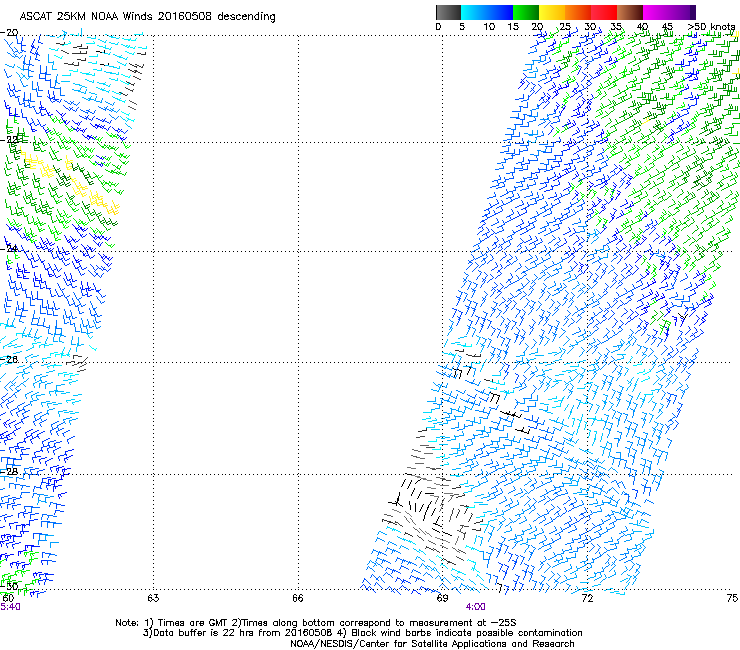Screen dimensions: 740x650
Task: Click the '>50 knots' legend label
Action: (x=711, y=27)
